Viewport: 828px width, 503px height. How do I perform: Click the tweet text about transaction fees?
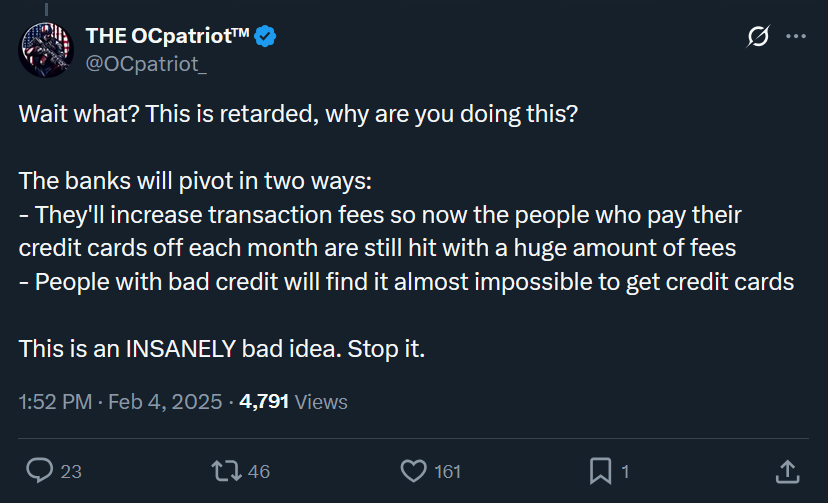point(380,231)
